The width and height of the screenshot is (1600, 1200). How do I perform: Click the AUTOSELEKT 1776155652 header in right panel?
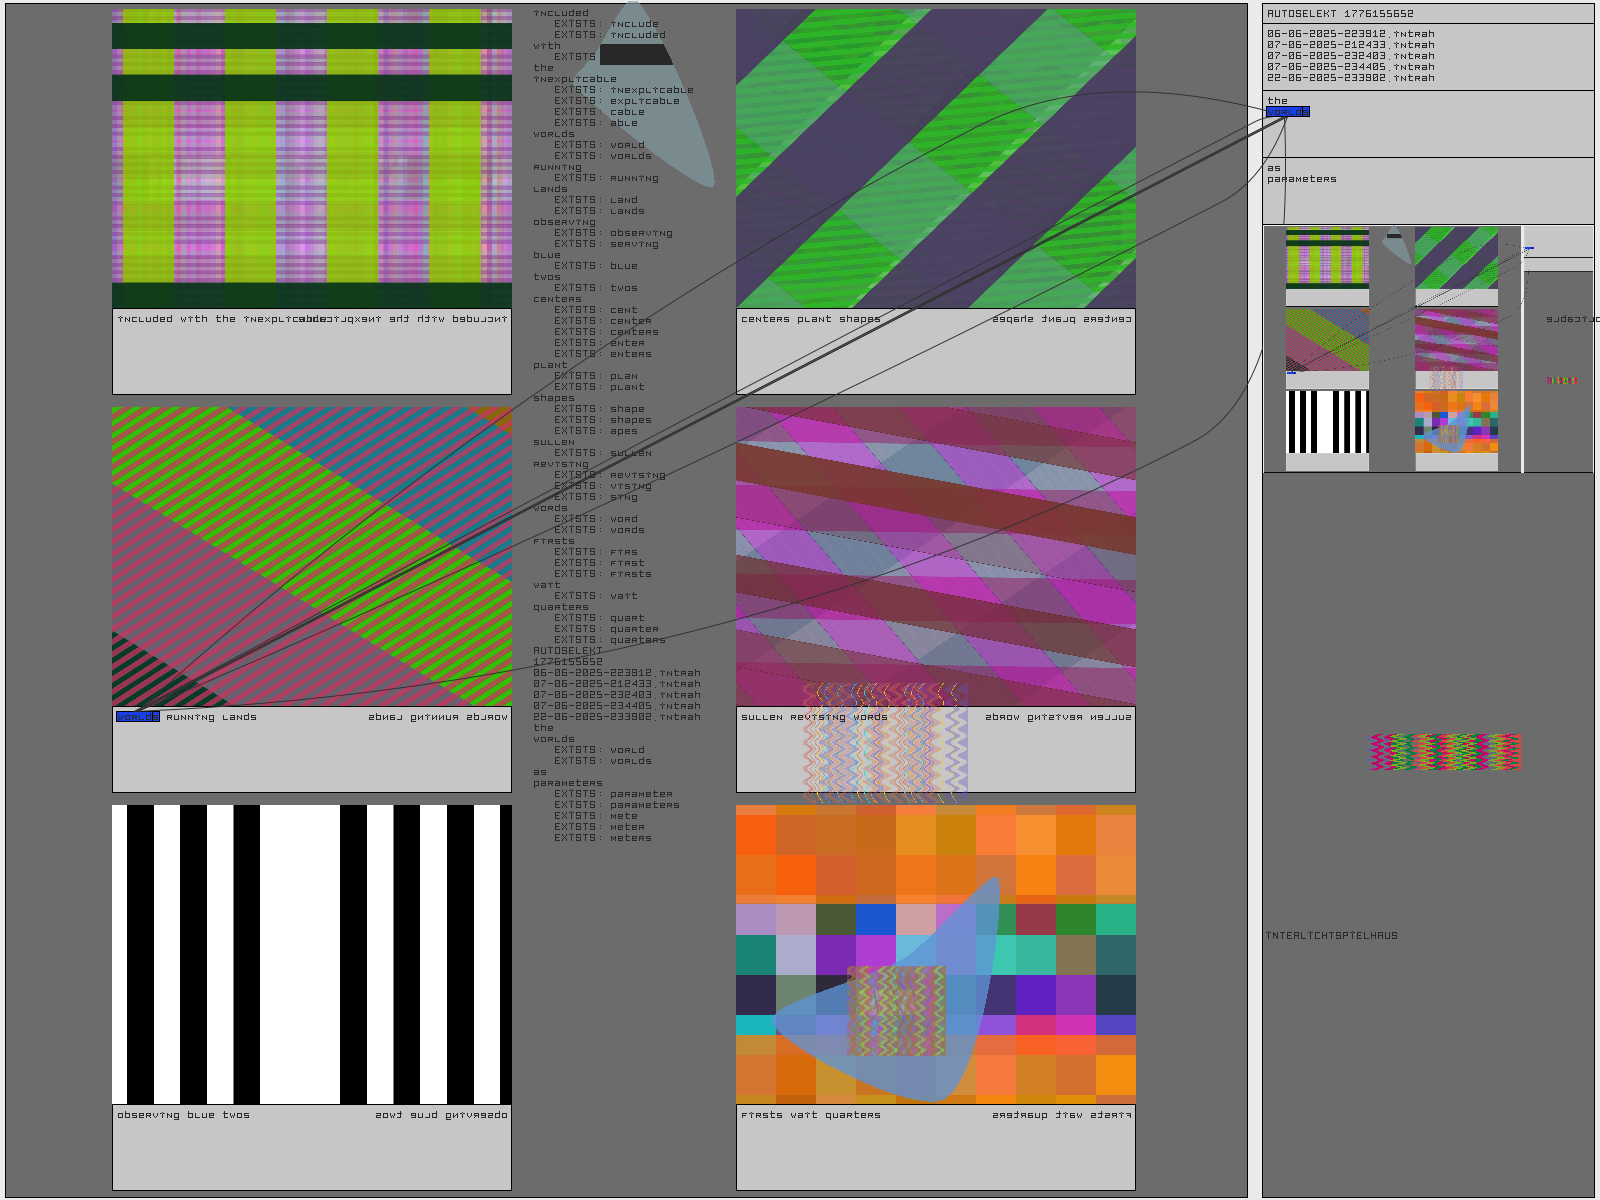pos(1340,14)
